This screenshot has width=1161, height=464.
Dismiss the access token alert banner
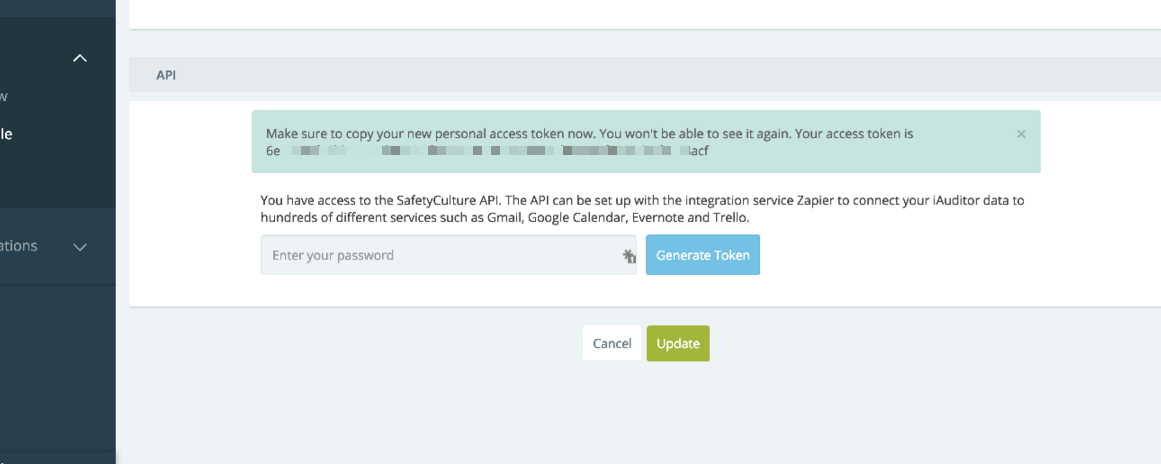(1021, 134)
